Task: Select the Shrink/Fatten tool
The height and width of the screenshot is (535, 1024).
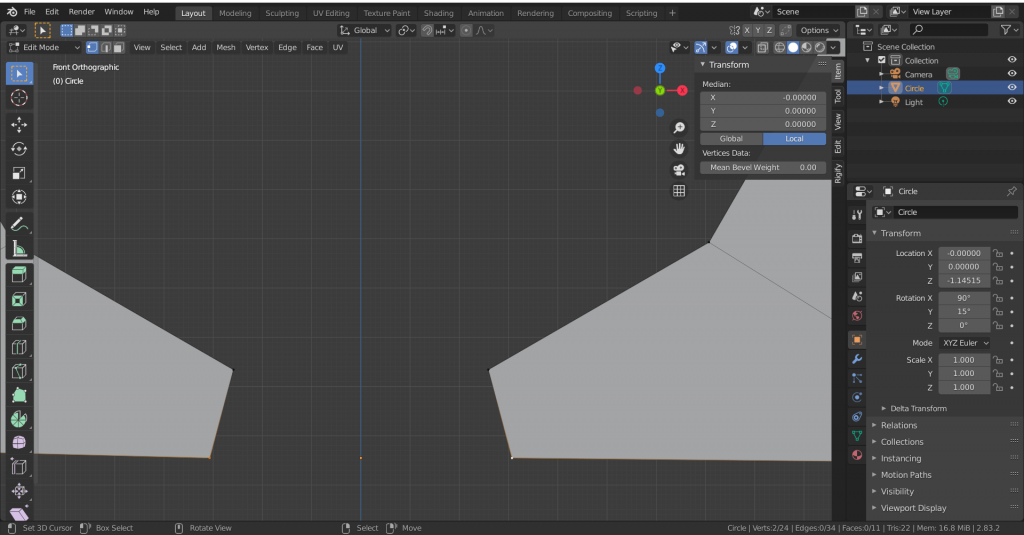Action: click(19, 491)
